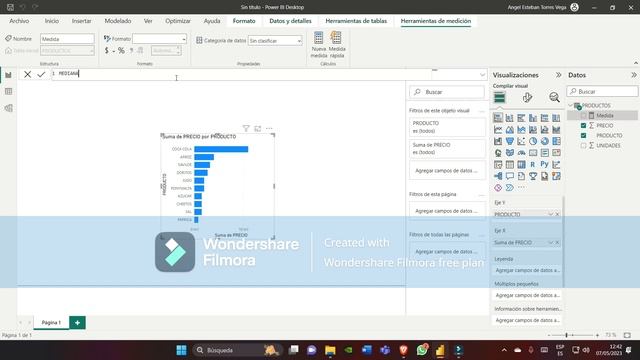640x360 pixels.
Task: Insert the R script visual
Action: [533, 164]
